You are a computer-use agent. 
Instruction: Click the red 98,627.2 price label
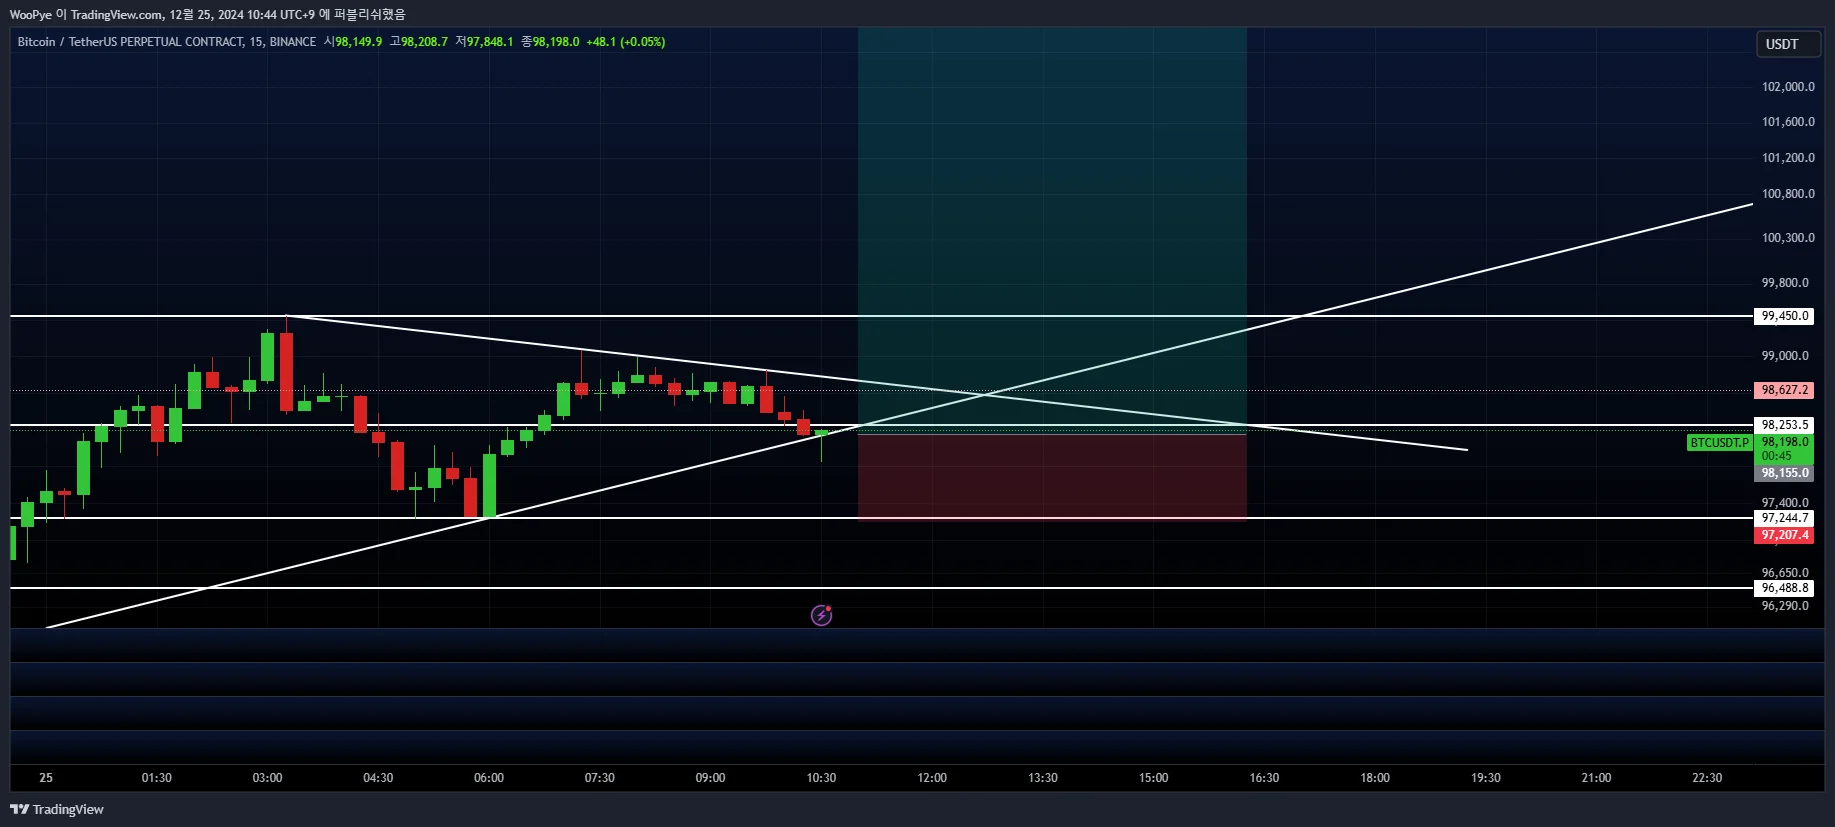pyautogui.click(x=1785, y=390)
